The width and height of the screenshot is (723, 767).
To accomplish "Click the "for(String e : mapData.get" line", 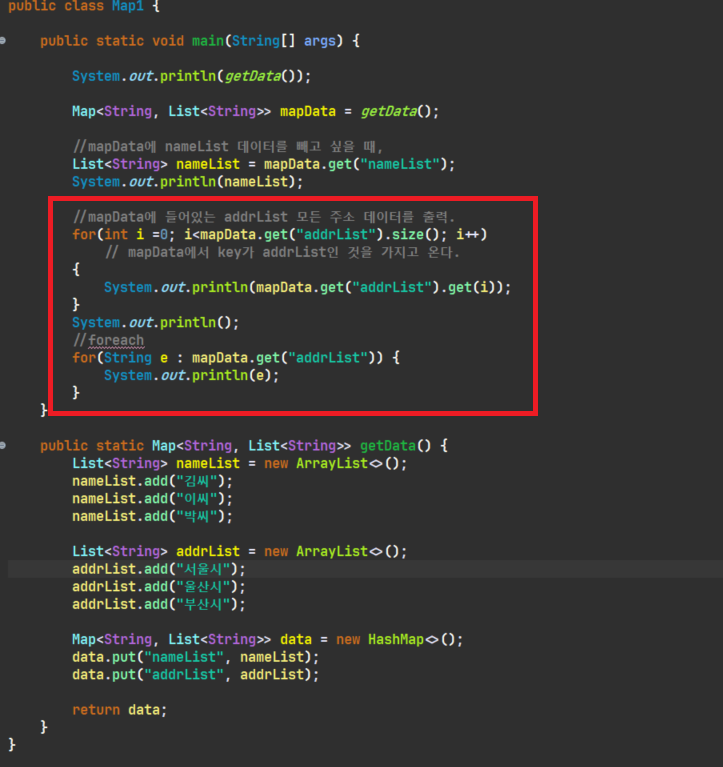I will 236,358.
